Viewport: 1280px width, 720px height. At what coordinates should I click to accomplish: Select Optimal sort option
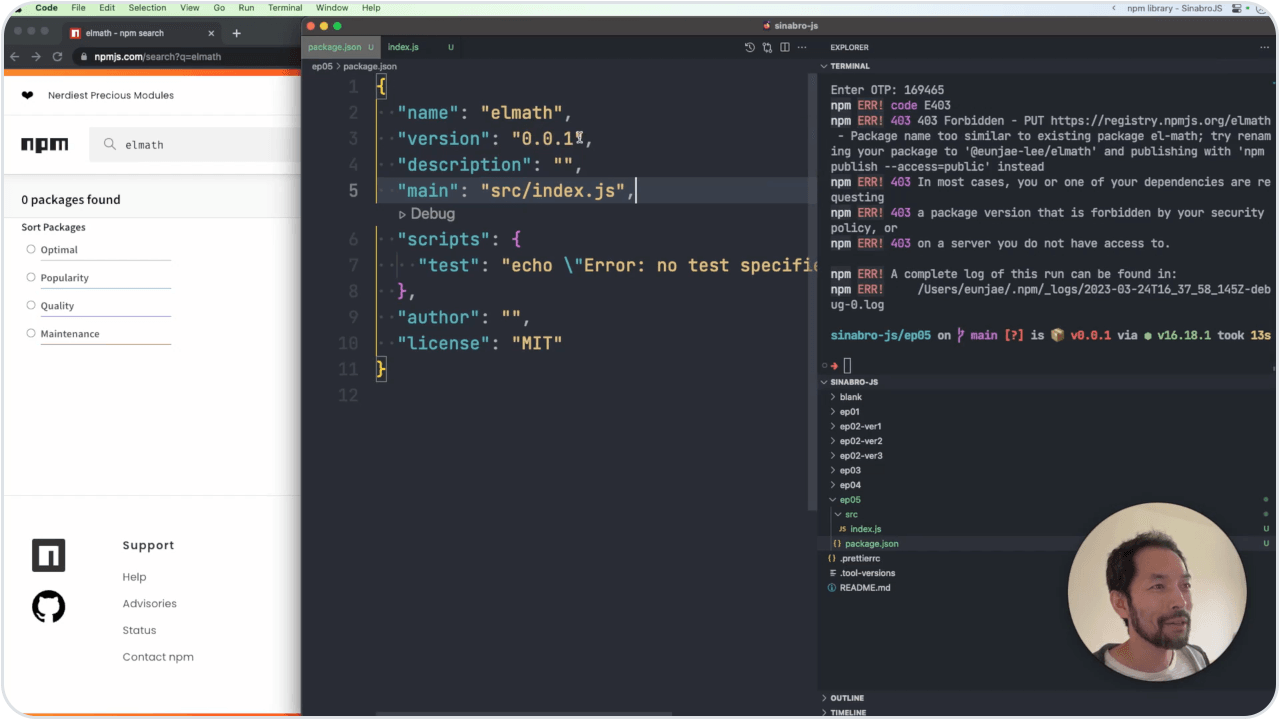tap(31, 250)
